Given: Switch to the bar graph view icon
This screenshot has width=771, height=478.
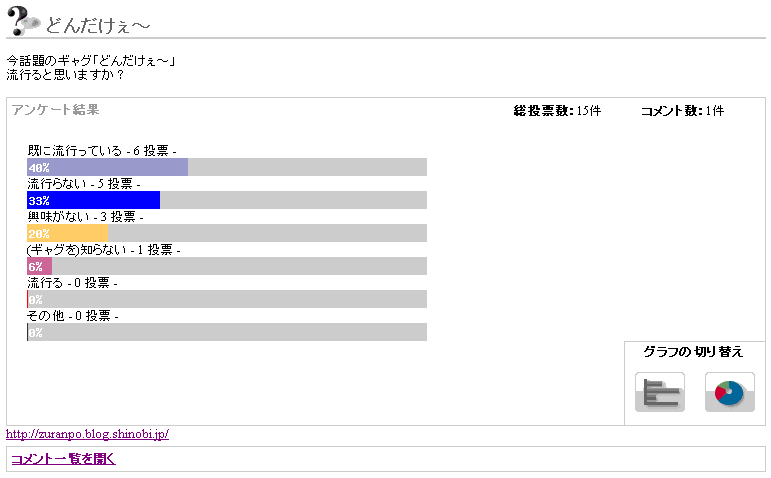Looking at the screenshot, I should click(659, 391).
